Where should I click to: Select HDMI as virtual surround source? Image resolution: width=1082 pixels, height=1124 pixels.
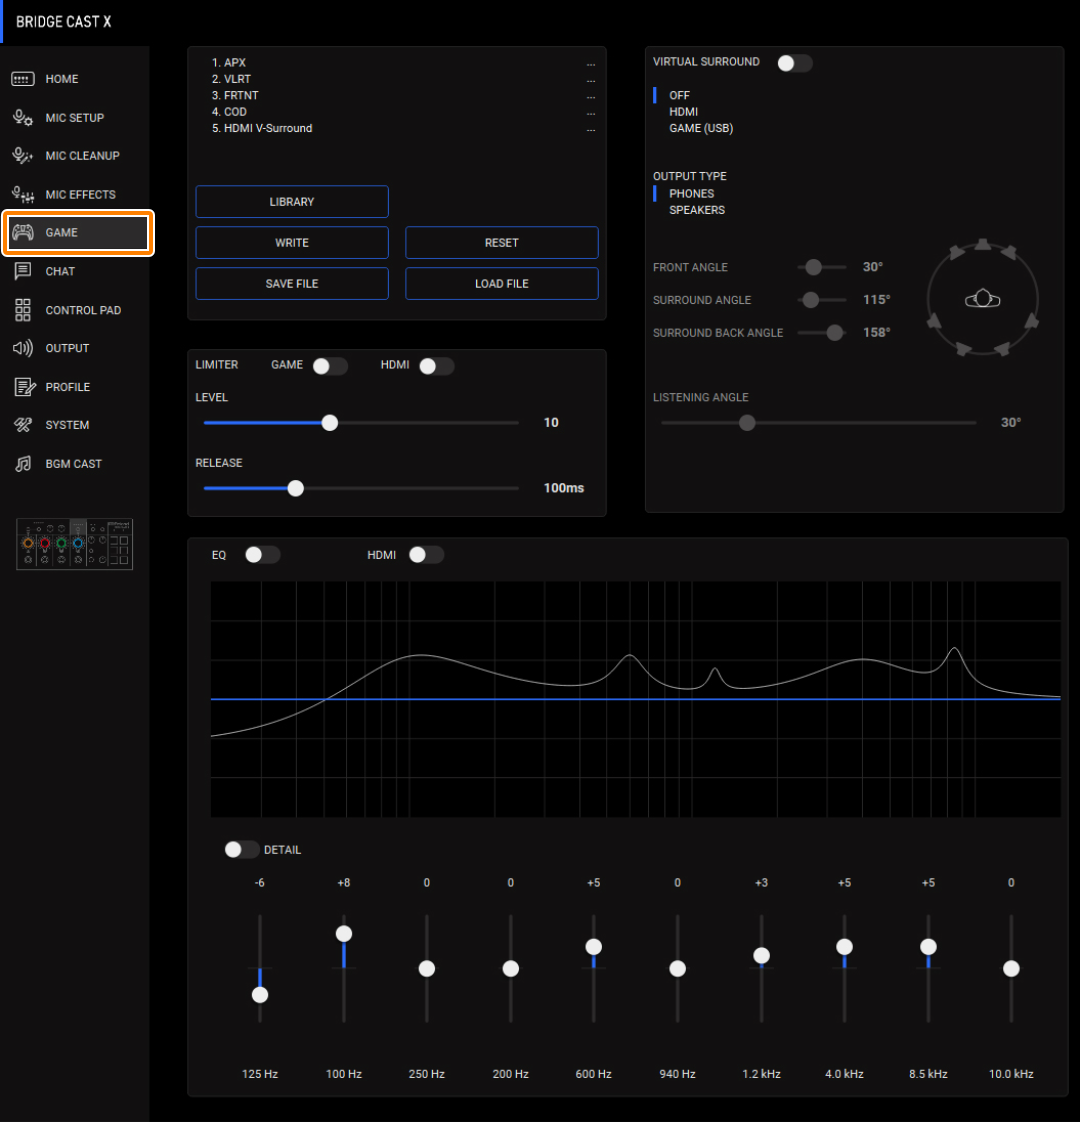(683, 112)
